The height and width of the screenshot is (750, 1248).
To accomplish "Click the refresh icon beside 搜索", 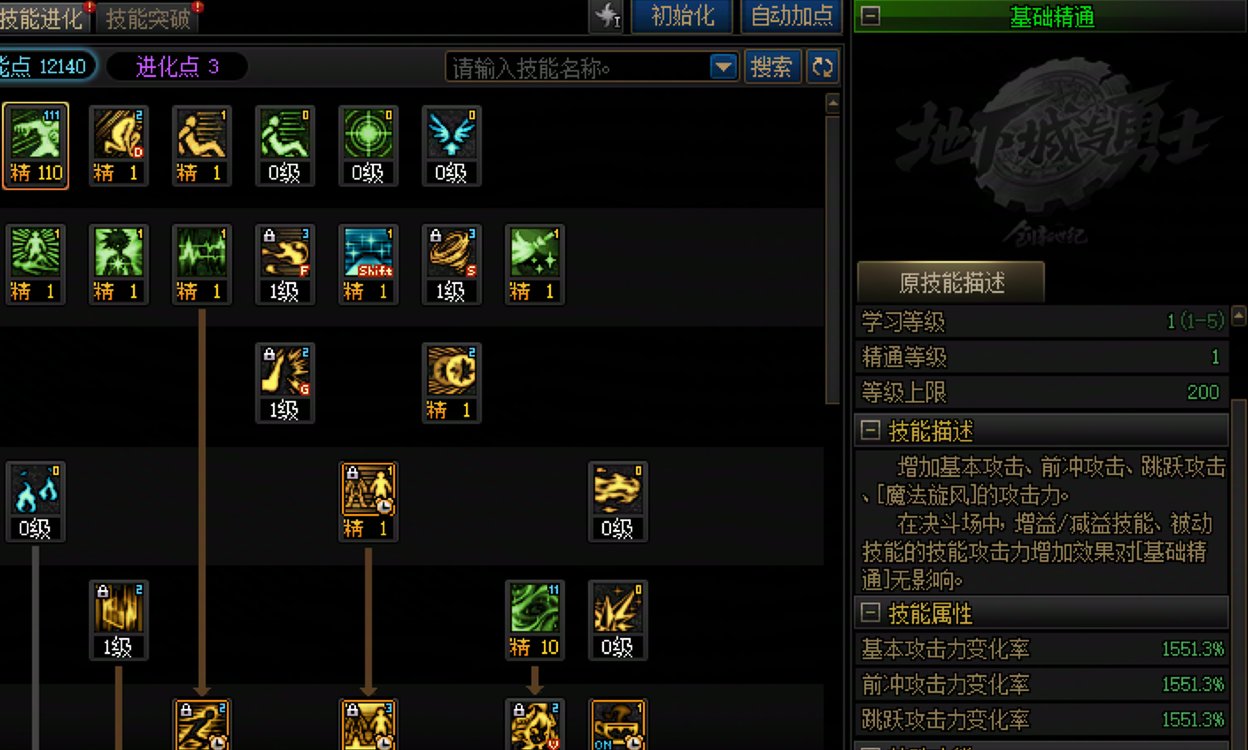I will 823,67.
